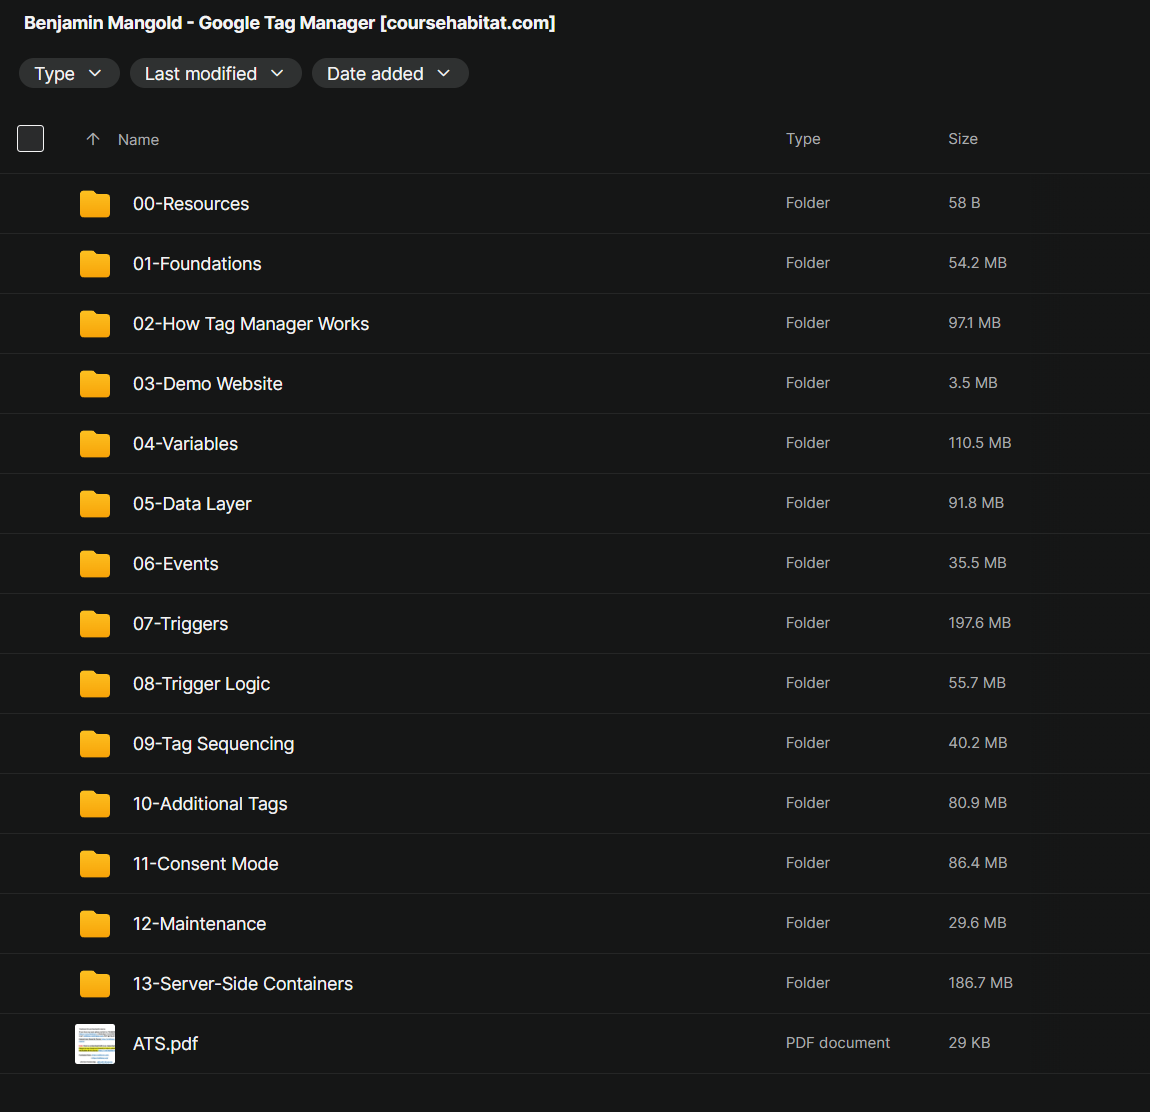Open the Type filter dropdown
Screen dimensions: 1150x1112
tap(69, 74)
